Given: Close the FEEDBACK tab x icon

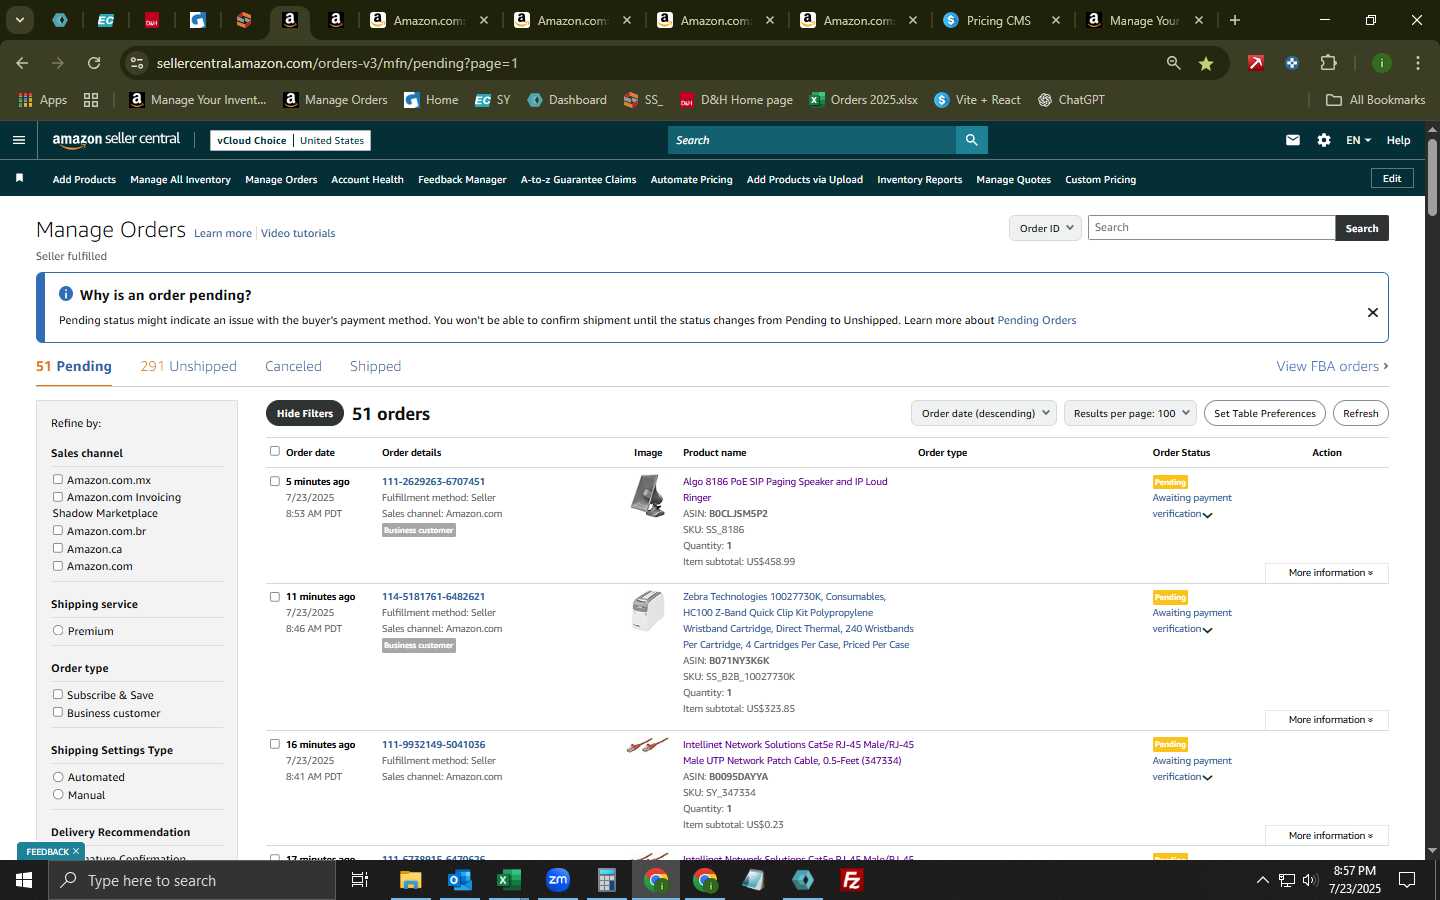Looking at the screenshot, I should point(75,851).
